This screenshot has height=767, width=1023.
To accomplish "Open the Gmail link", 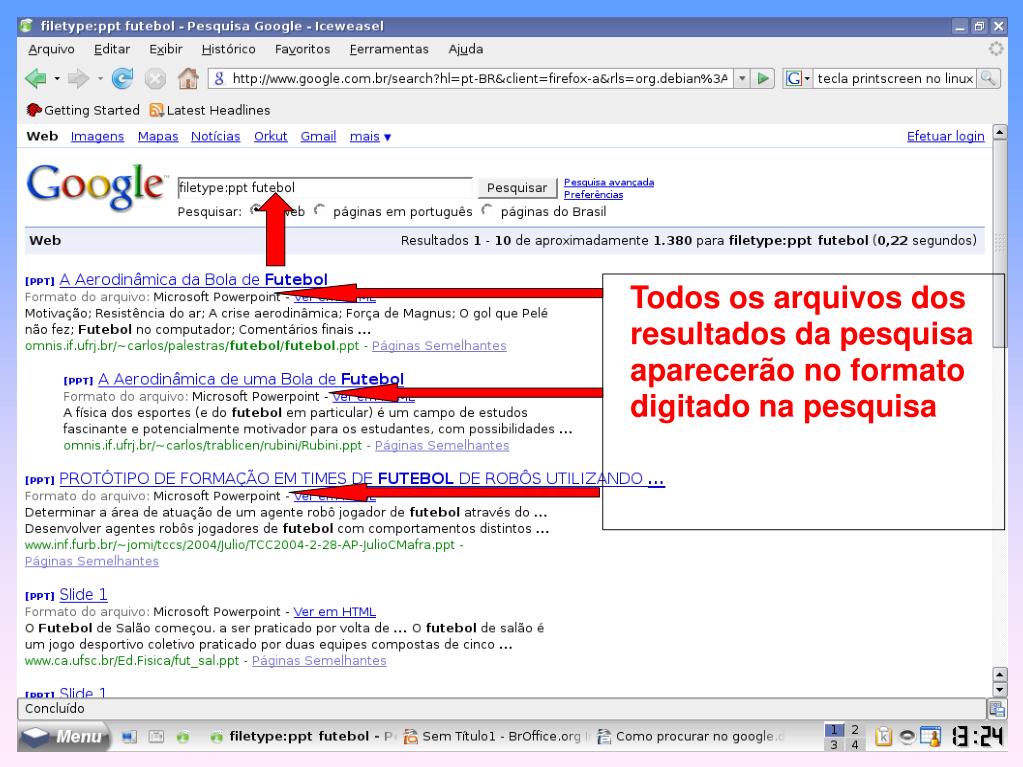I will click(x=318, y=136).
